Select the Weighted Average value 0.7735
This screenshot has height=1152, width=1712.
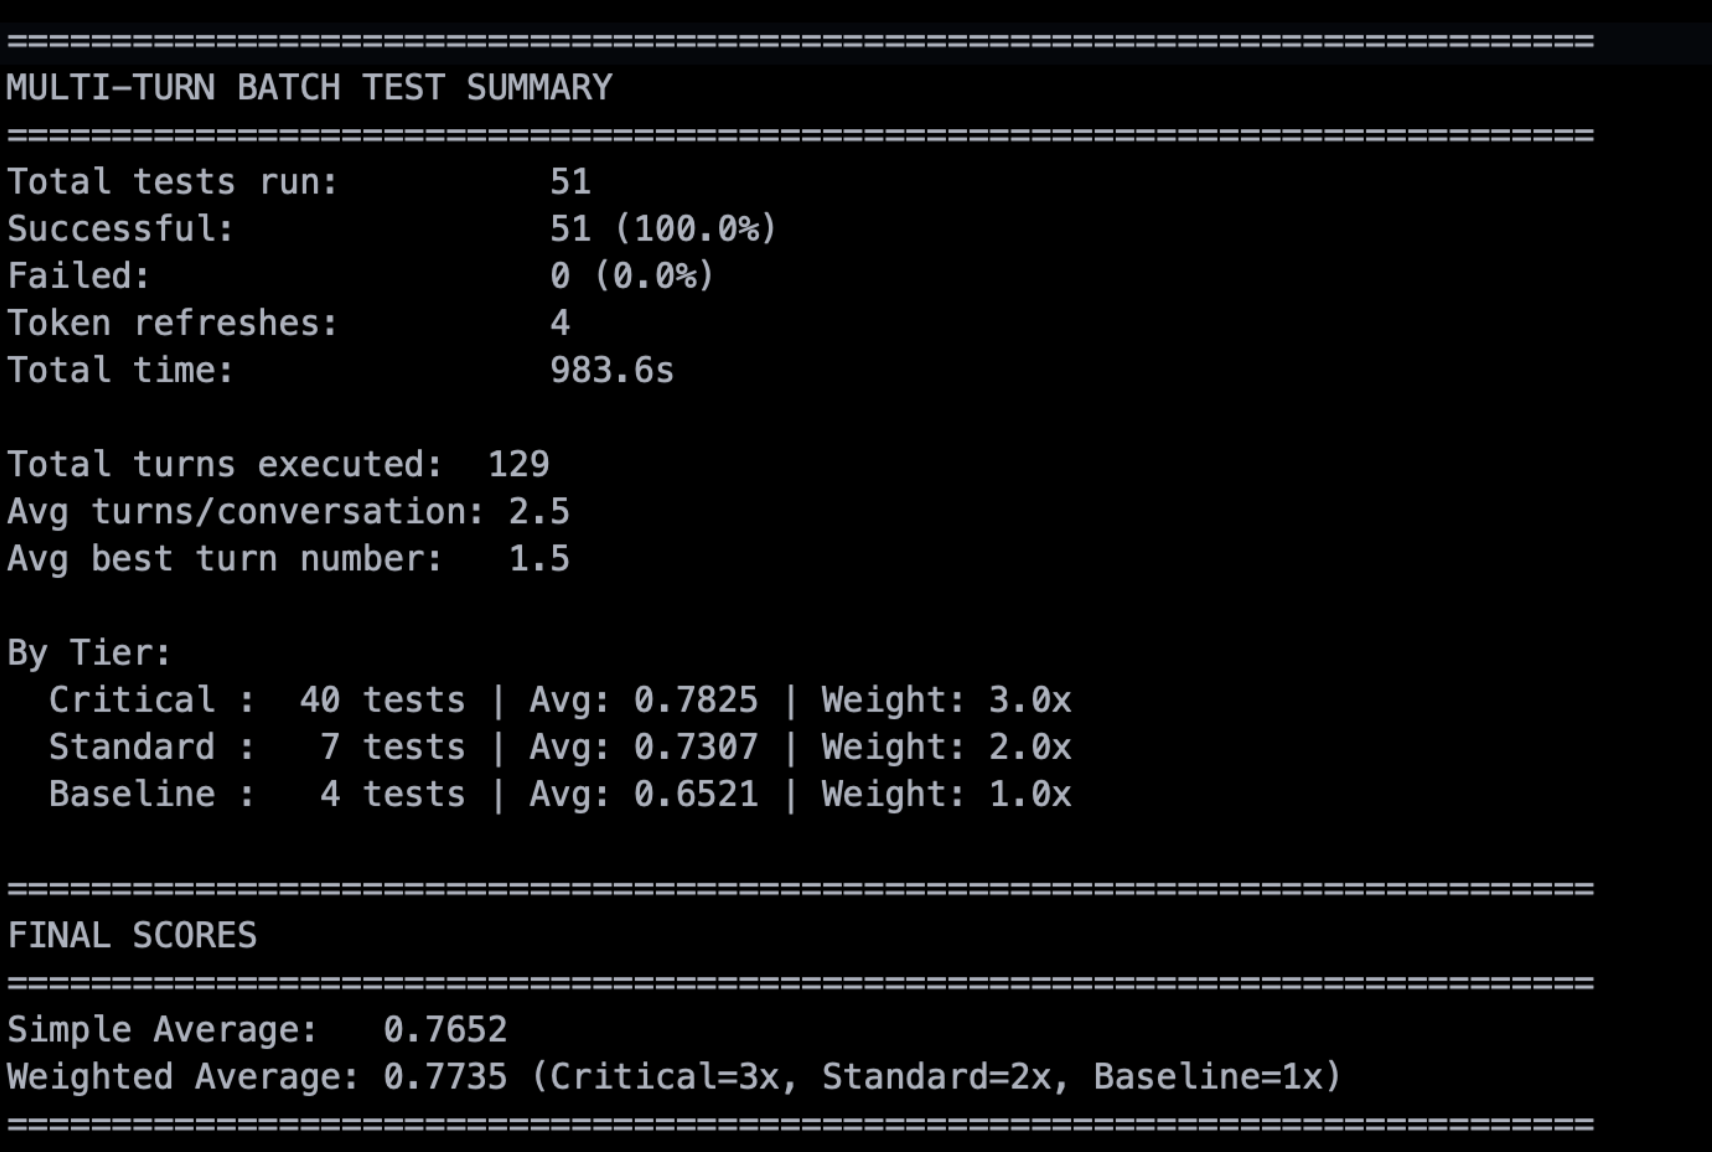pyautogui.click(x=445, y=1077)
